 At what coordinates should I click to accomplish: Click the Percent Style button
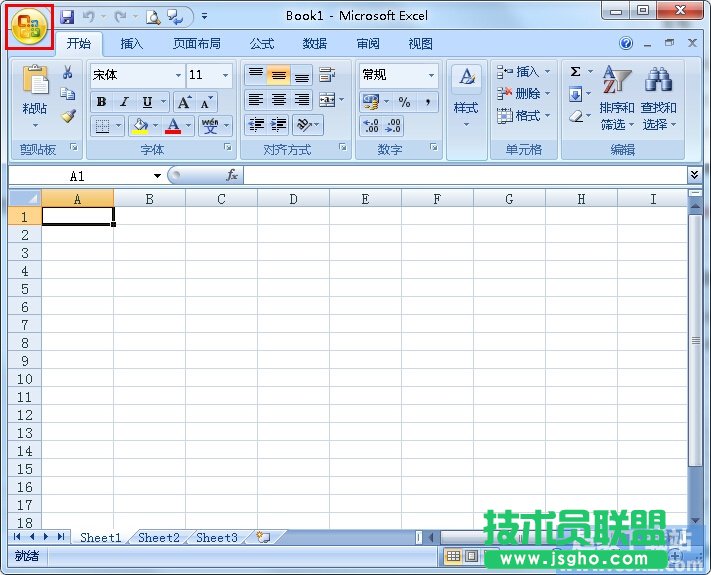coord(404,102)
